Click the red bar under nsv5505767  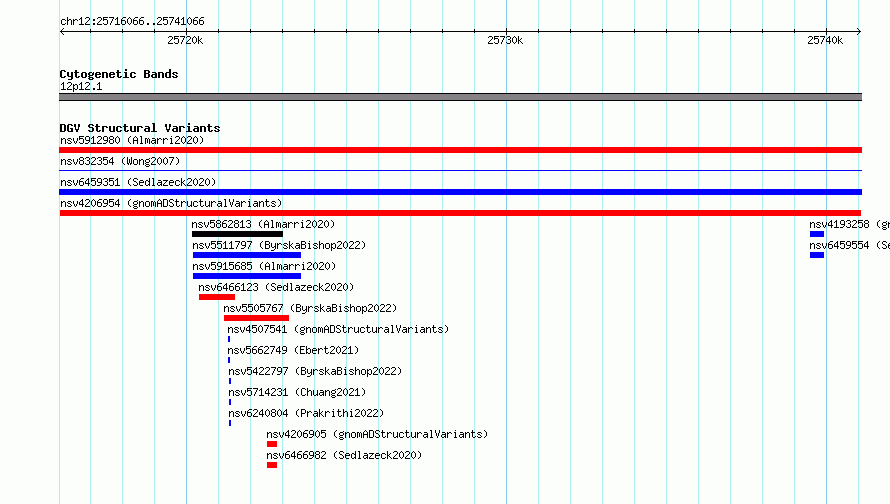pyautogui.click(x=257, y=318)
